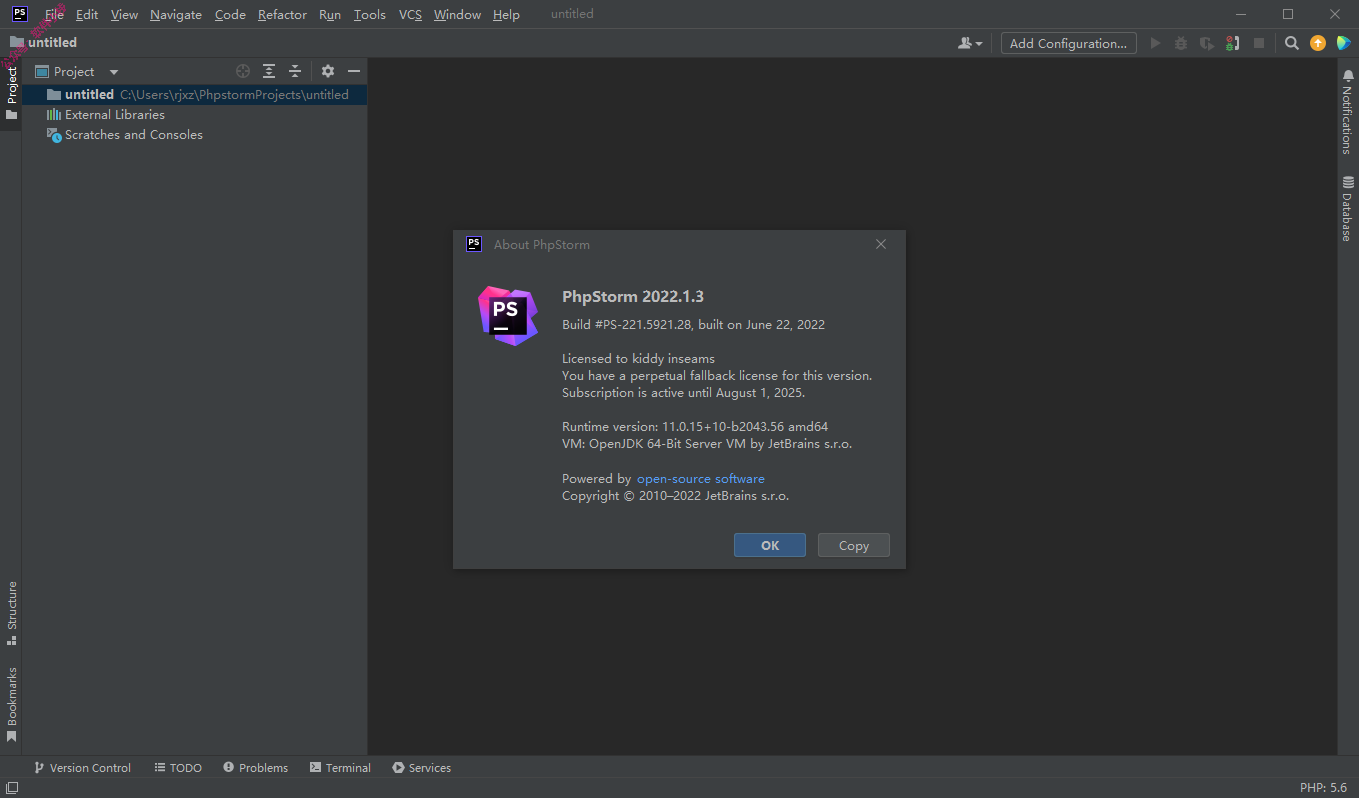Click PHP: 5.6 language level in status bar

click(1323, 788)
